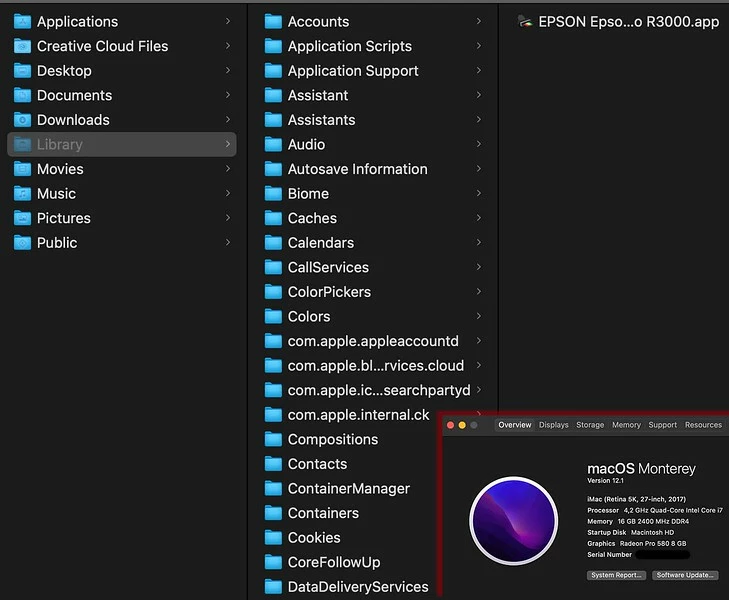Click the ColorPickers folder icon
This screenshot has width=729, height=600.
click(273, 292)
